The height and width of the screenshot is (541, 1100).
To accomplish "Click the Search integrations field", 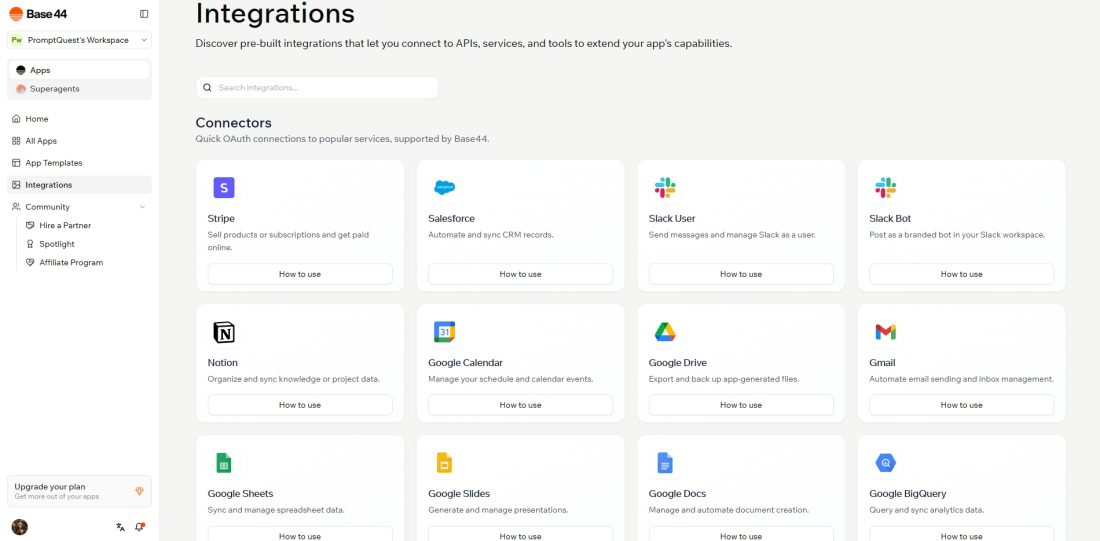I will (x=317, y=88).
